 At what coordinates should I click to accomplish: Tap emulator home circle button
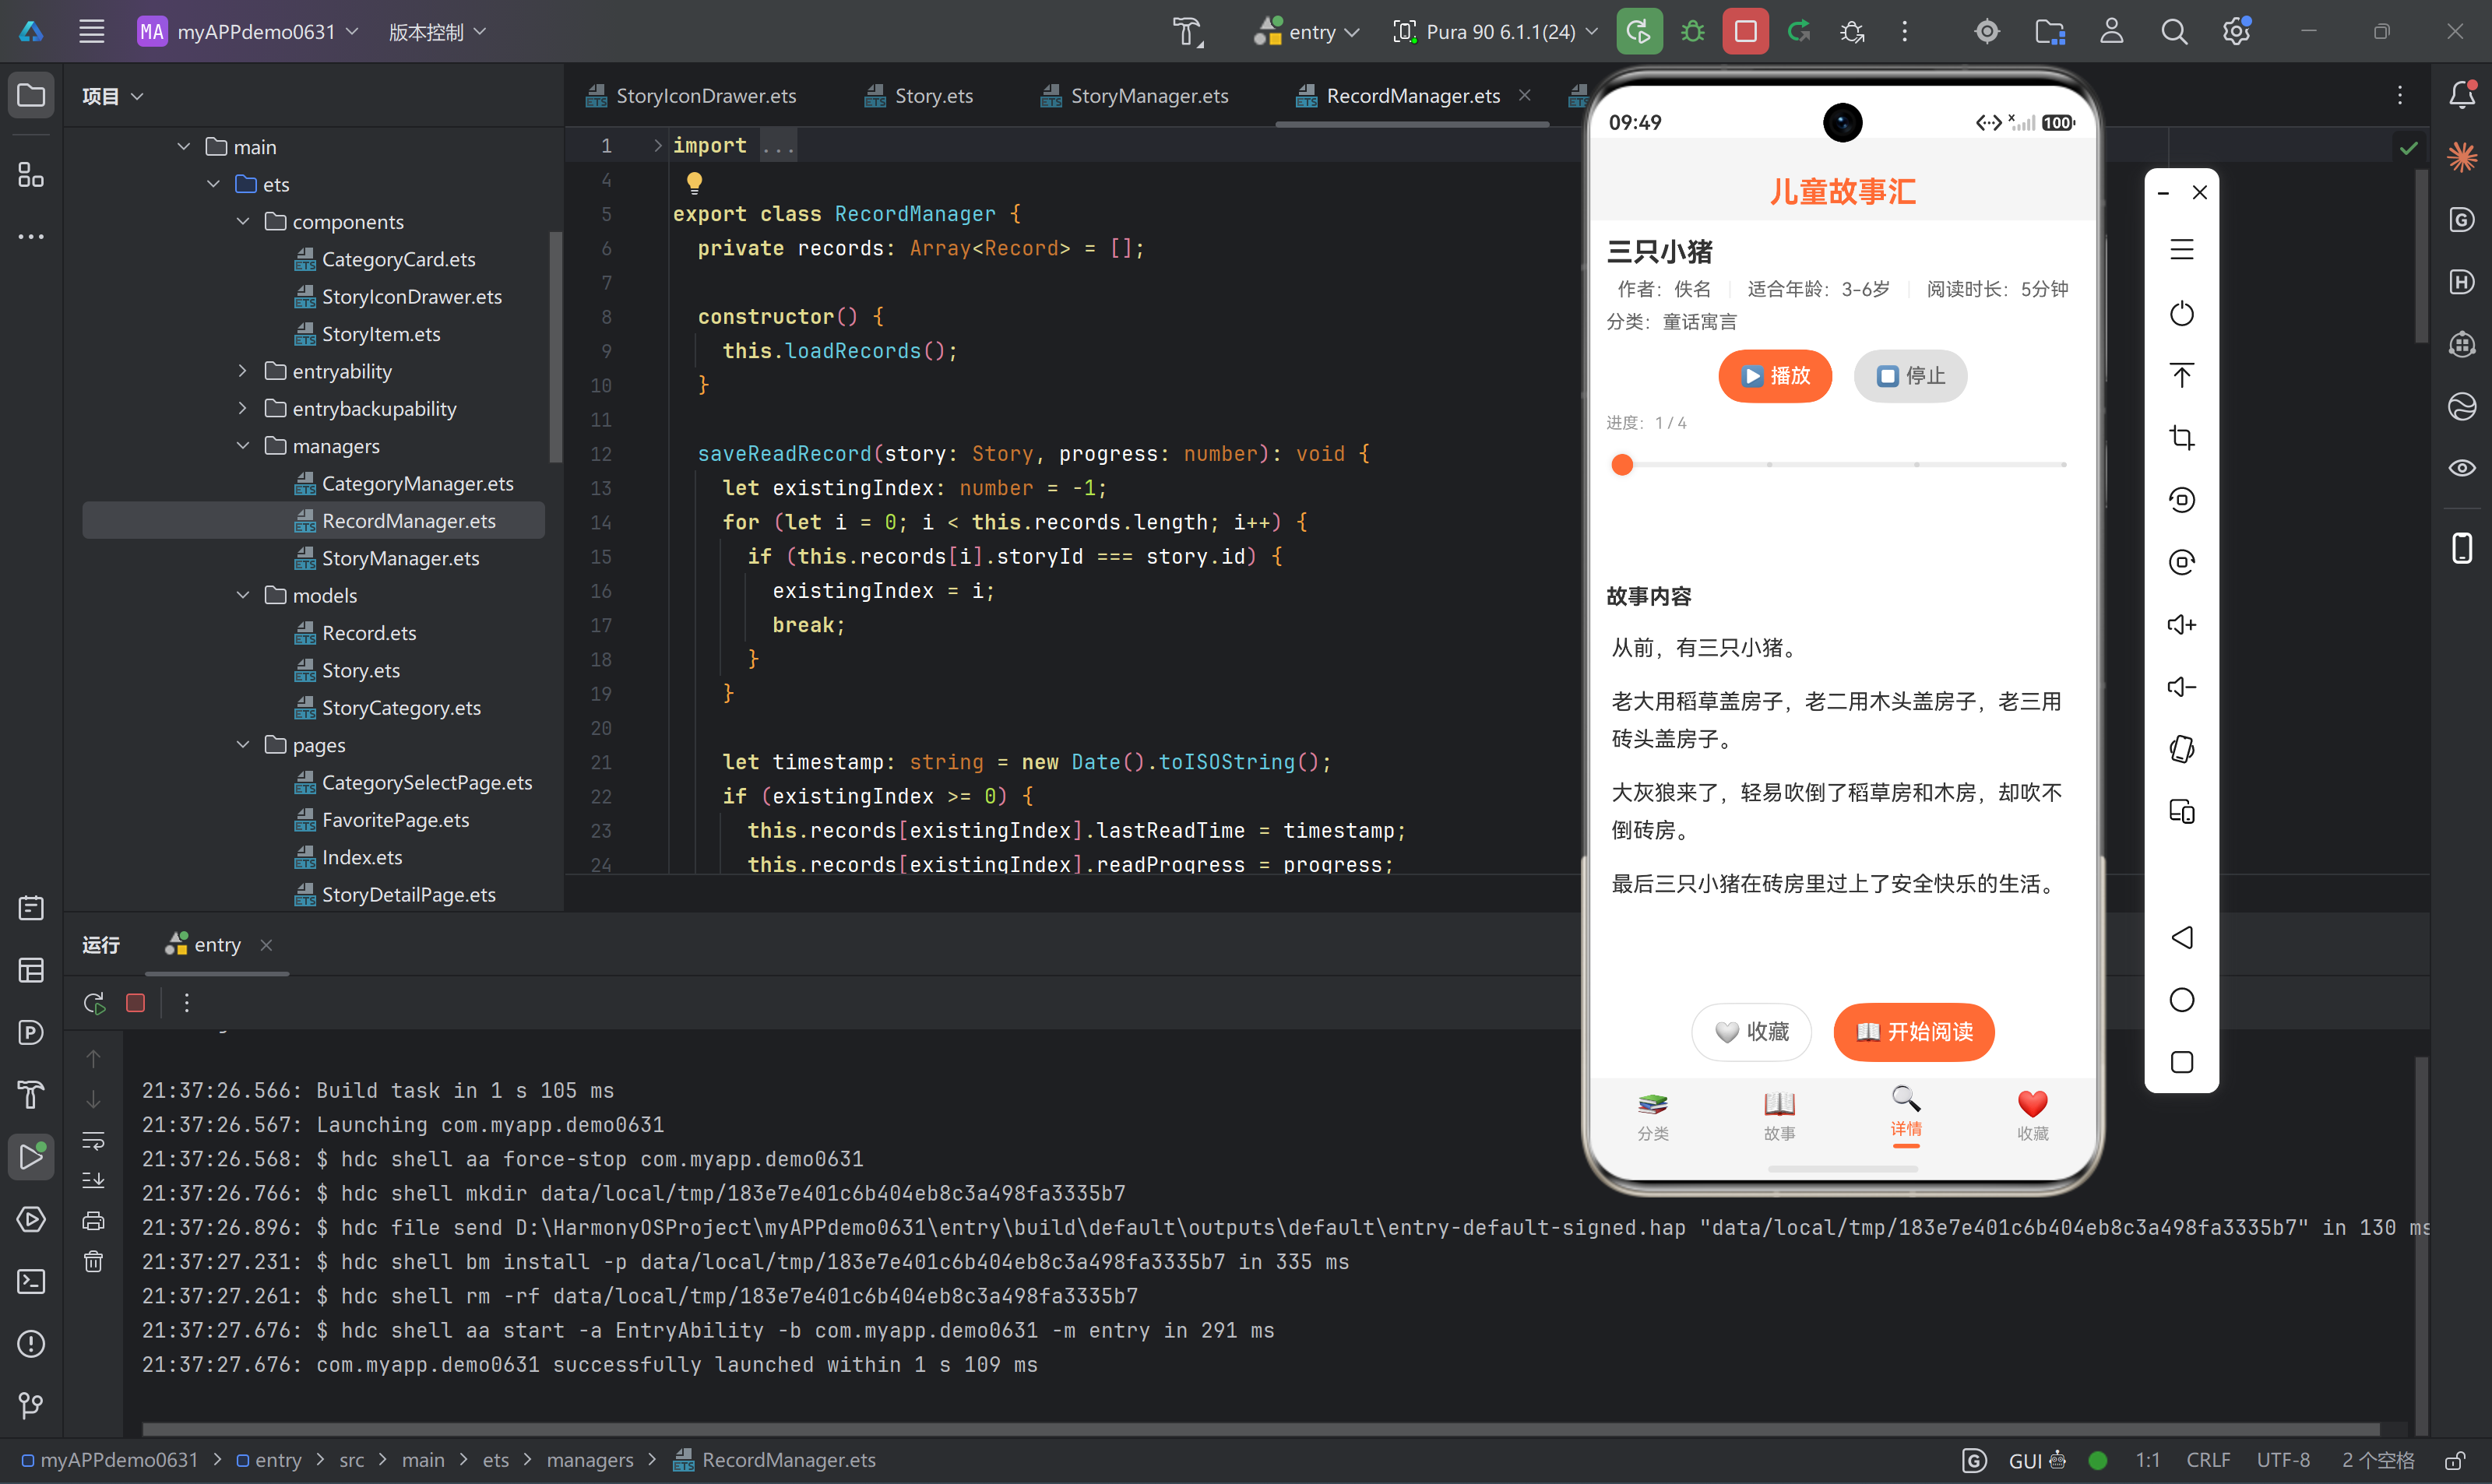click(2181, 1000)
